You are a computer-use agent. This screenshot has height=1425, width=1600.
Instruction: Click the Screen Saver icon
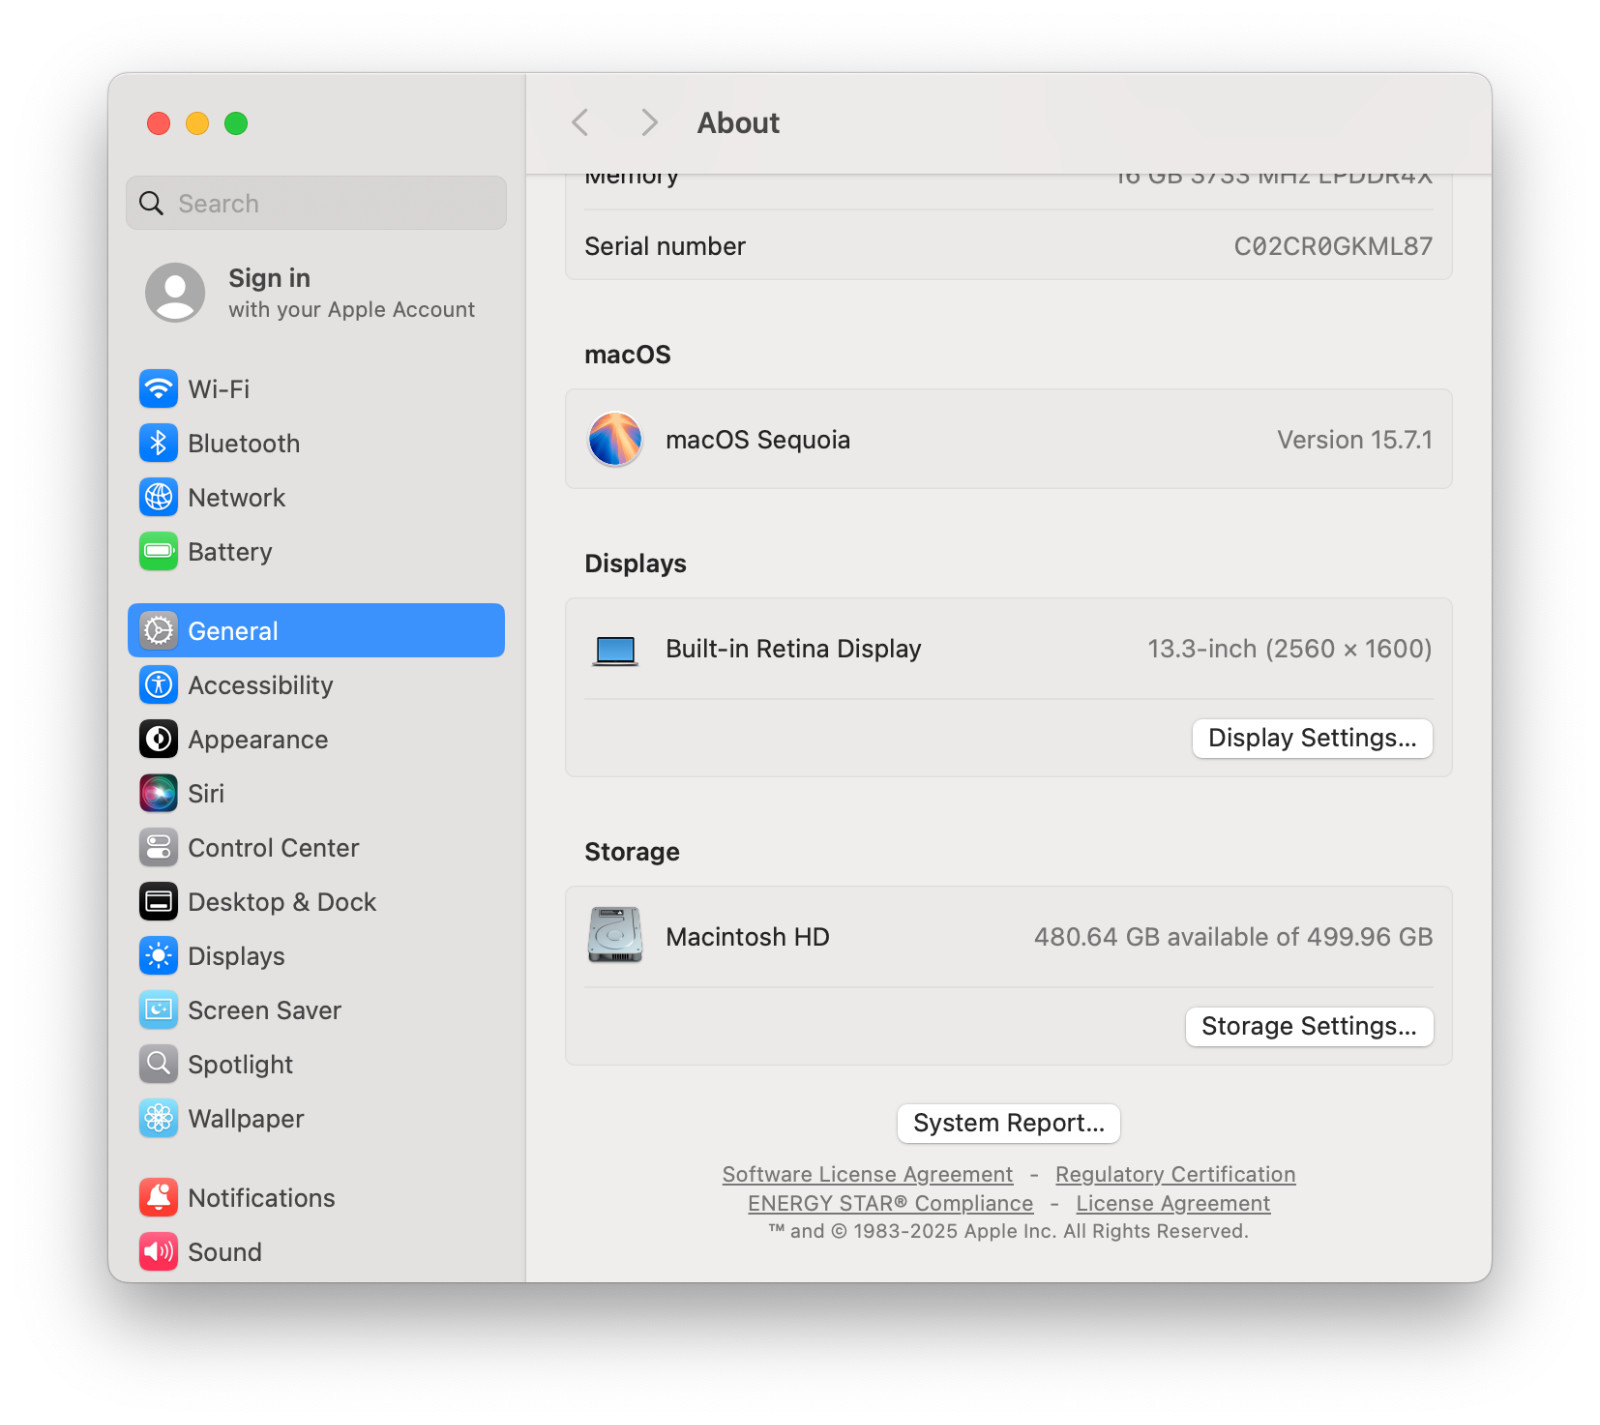pyautogui.click(x=158, y=1010)
